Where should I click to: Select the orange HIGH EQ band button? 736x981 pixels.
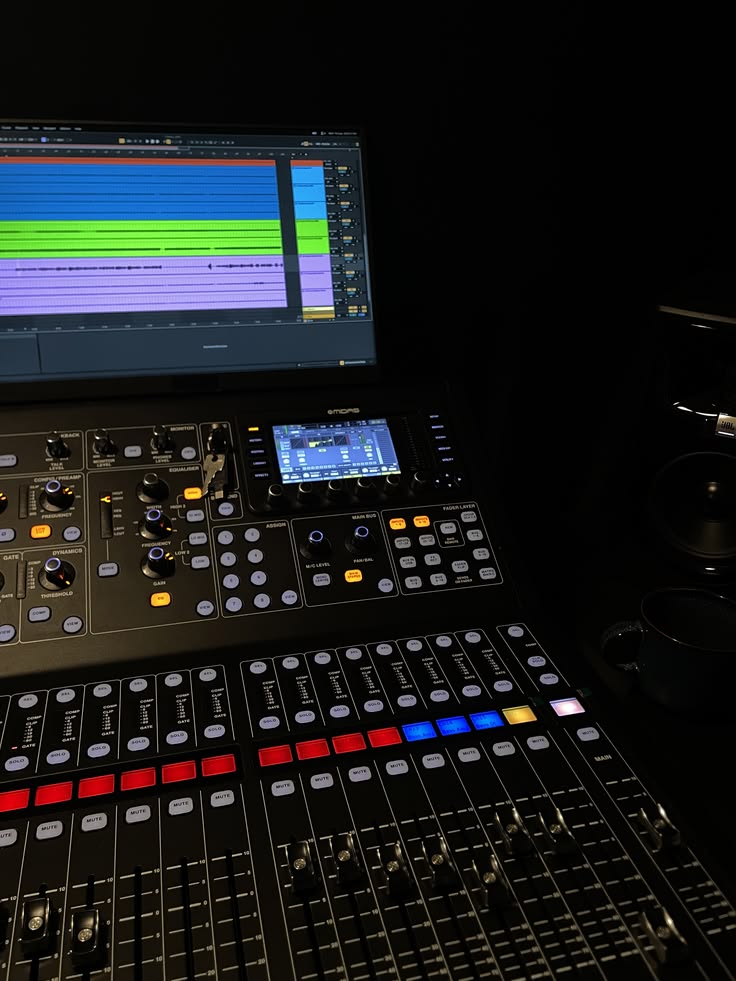pos(192,494)
